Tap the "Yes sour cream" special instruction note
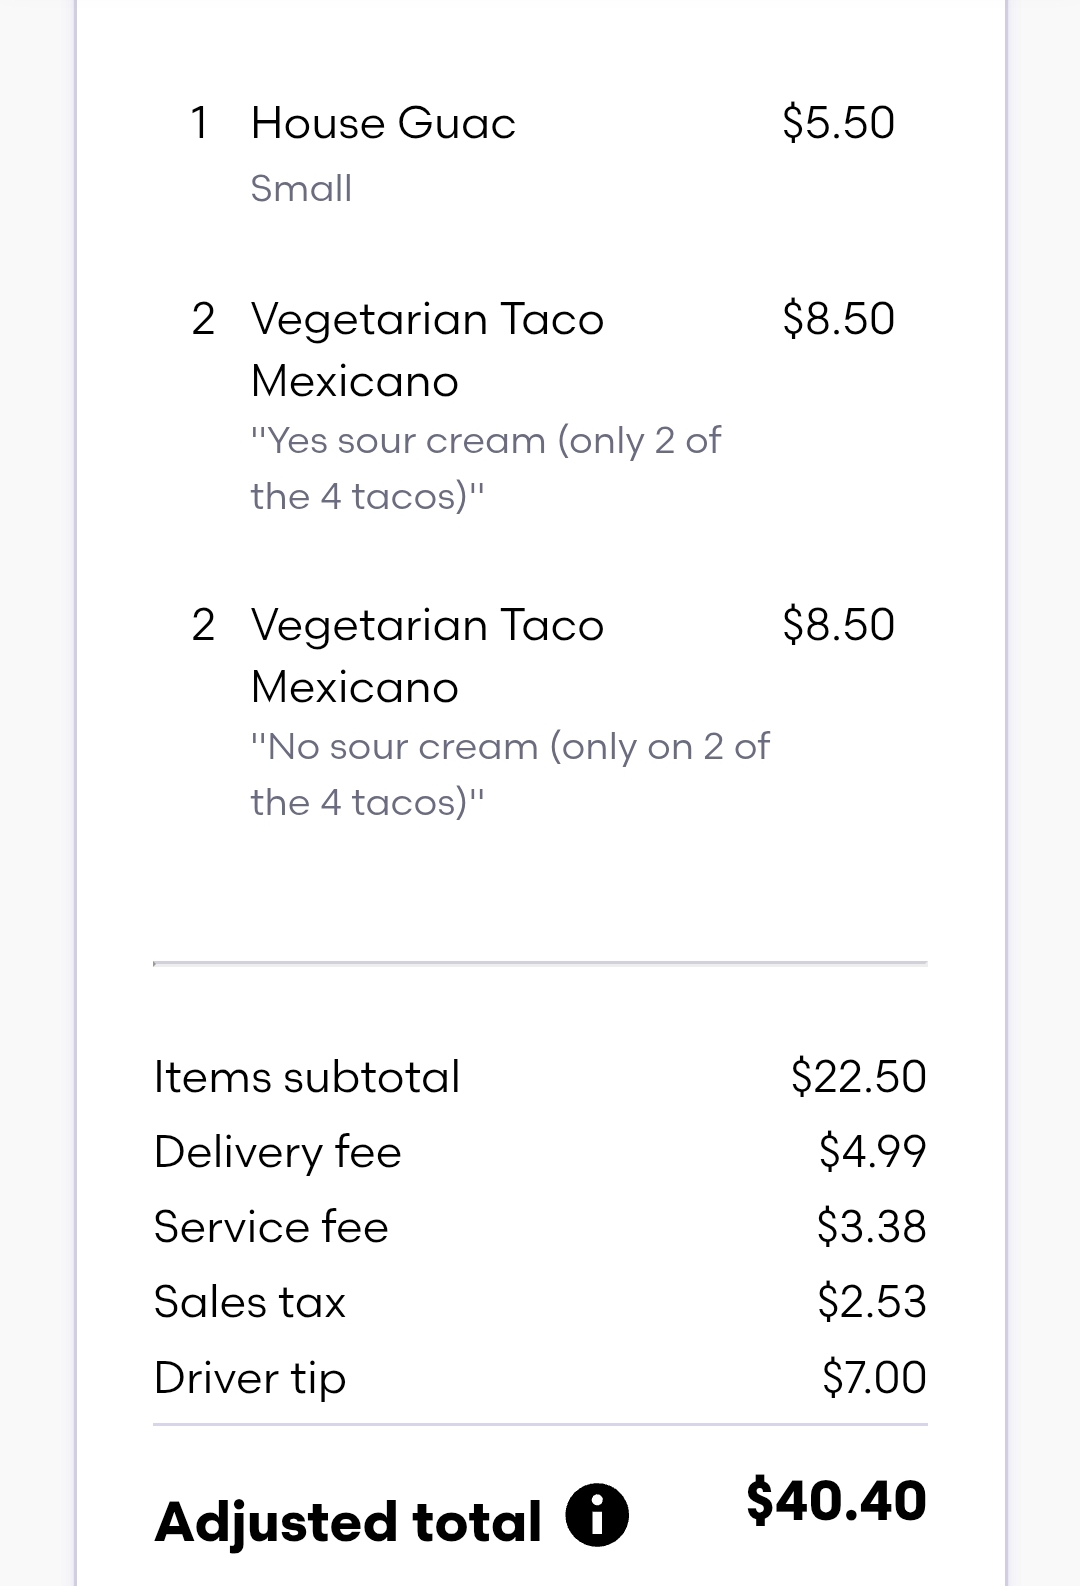This screenshot has width=1080, height=1586. point(486,468)
